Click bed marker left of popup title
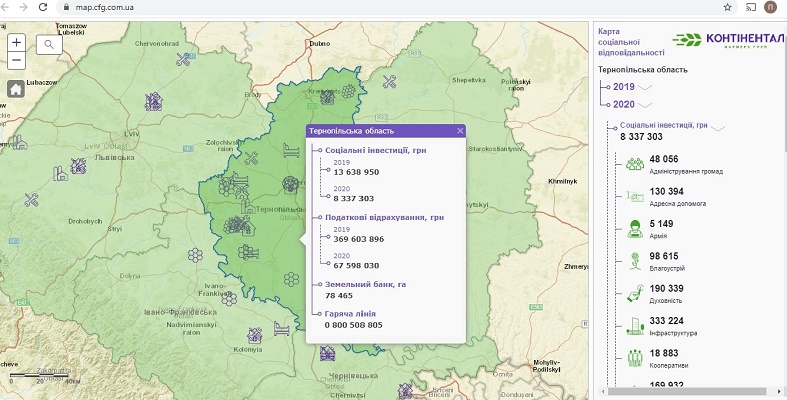The image size is (787, 400). pyautogui.click(x=291, y=150)
